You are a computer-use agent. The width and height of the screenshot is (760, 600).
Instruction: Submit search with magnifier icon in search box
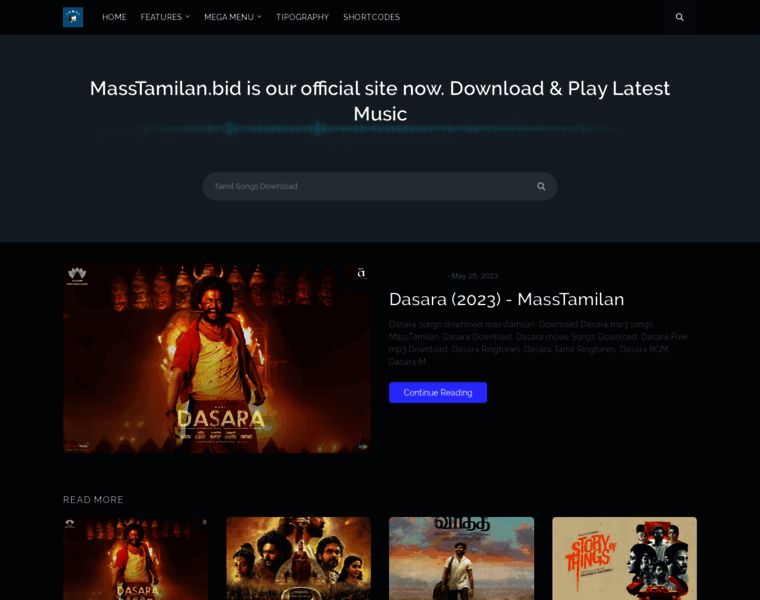pos(541,187)
